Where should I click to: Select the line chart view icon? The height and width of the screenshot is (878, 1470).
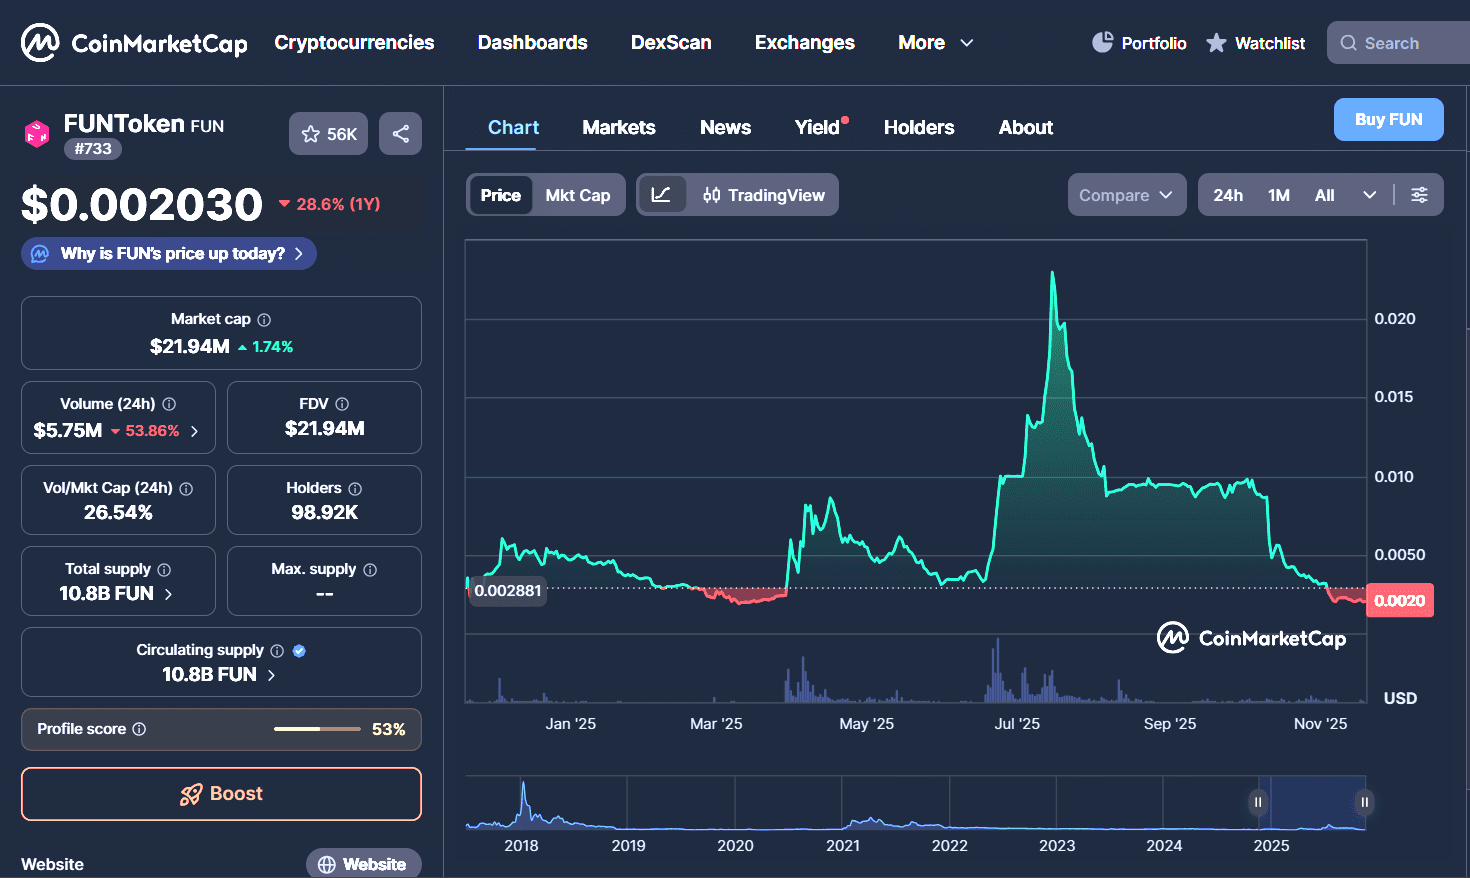[x=661, y=195]
